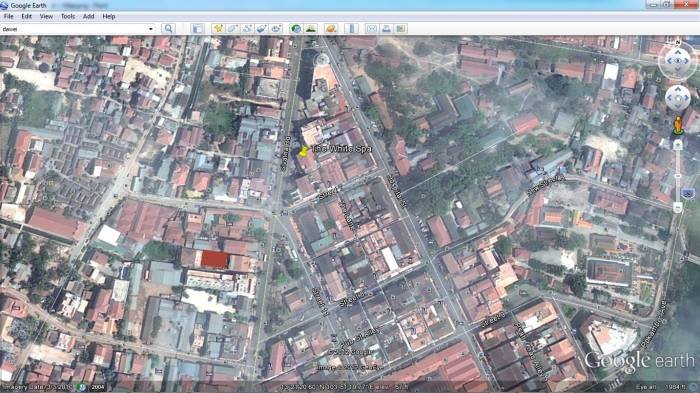Click The White Spa placemark pin

pos(304,151)
